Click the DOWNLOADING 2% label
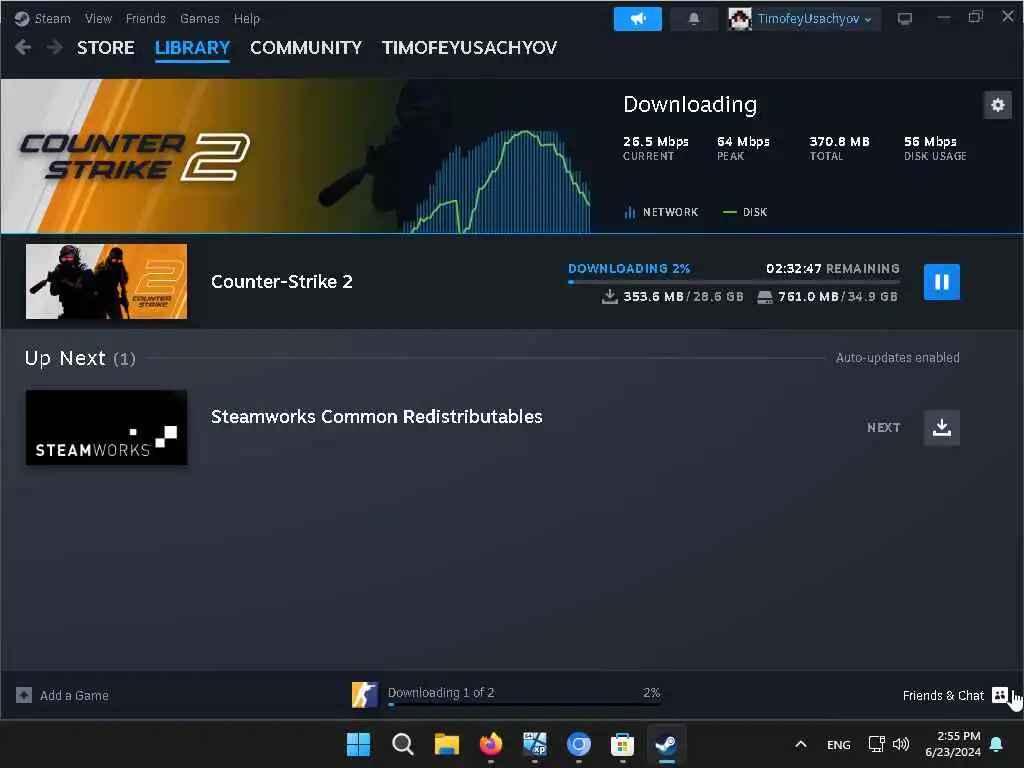The image size is (1024, 768). pos(629,268)
